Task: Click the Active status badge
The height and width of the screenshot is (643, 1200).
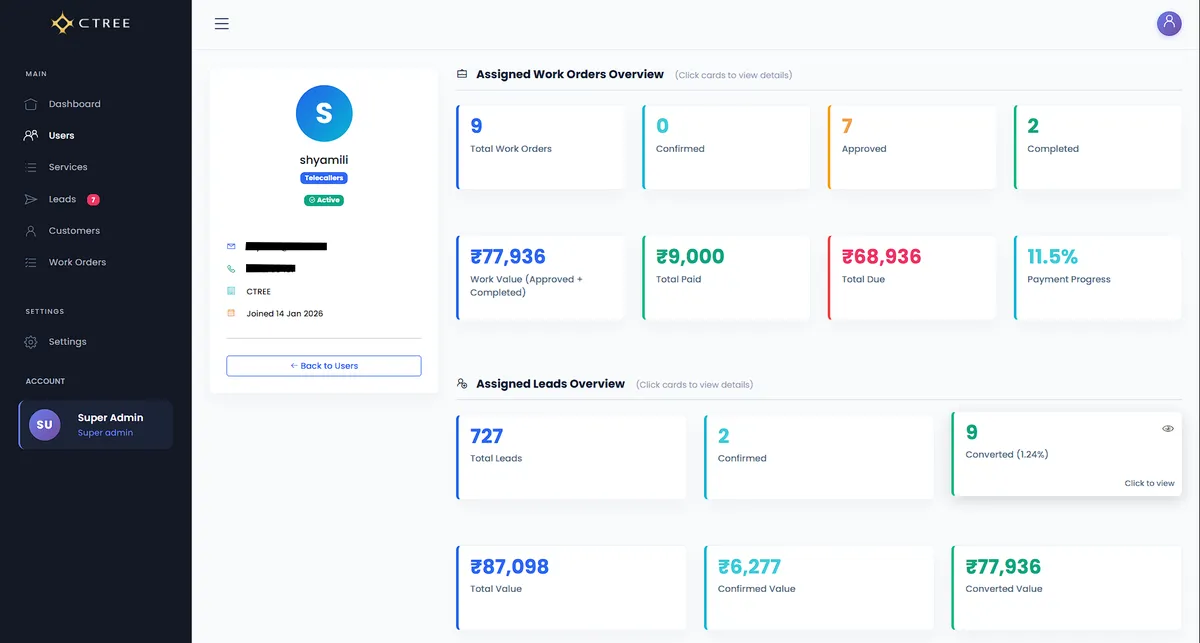Action: (x=324, y=200)
